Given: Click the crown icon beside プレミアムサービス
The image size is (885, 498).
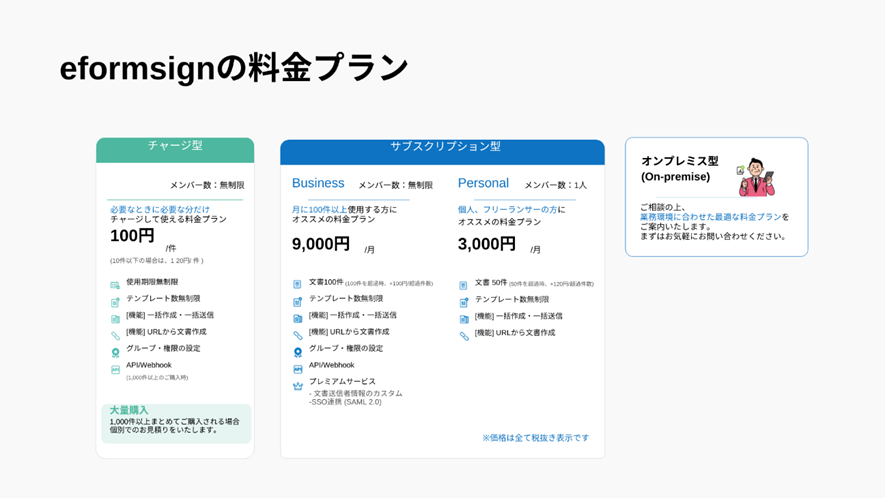Looking at the screenshot, I should (x=297, y=386).
